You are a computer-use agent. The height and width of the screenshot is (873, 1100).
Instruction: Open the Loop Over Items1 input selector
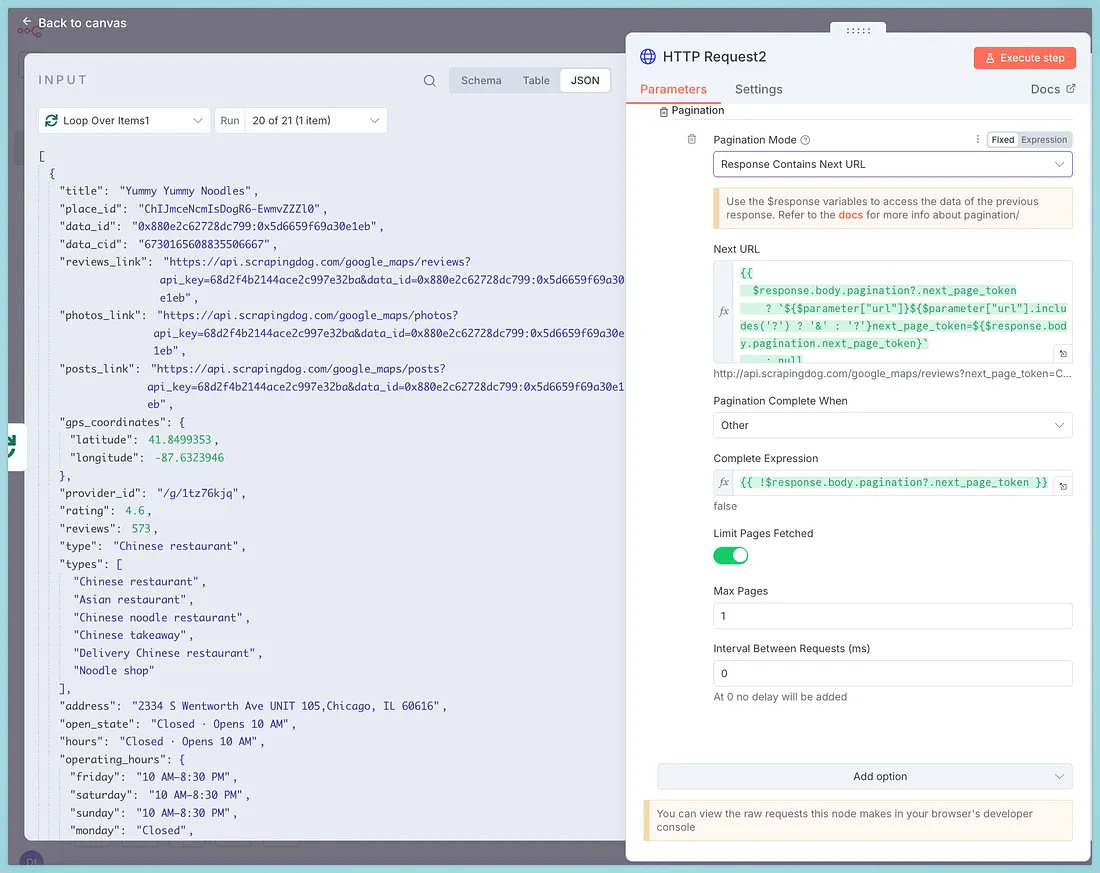(x=124, y=121)
